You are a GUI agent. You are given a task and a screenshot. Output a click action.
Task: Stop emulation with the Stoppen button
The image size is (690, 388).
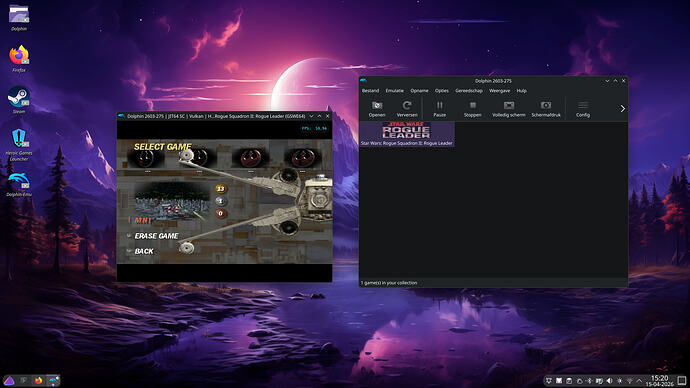click(472, 109)
